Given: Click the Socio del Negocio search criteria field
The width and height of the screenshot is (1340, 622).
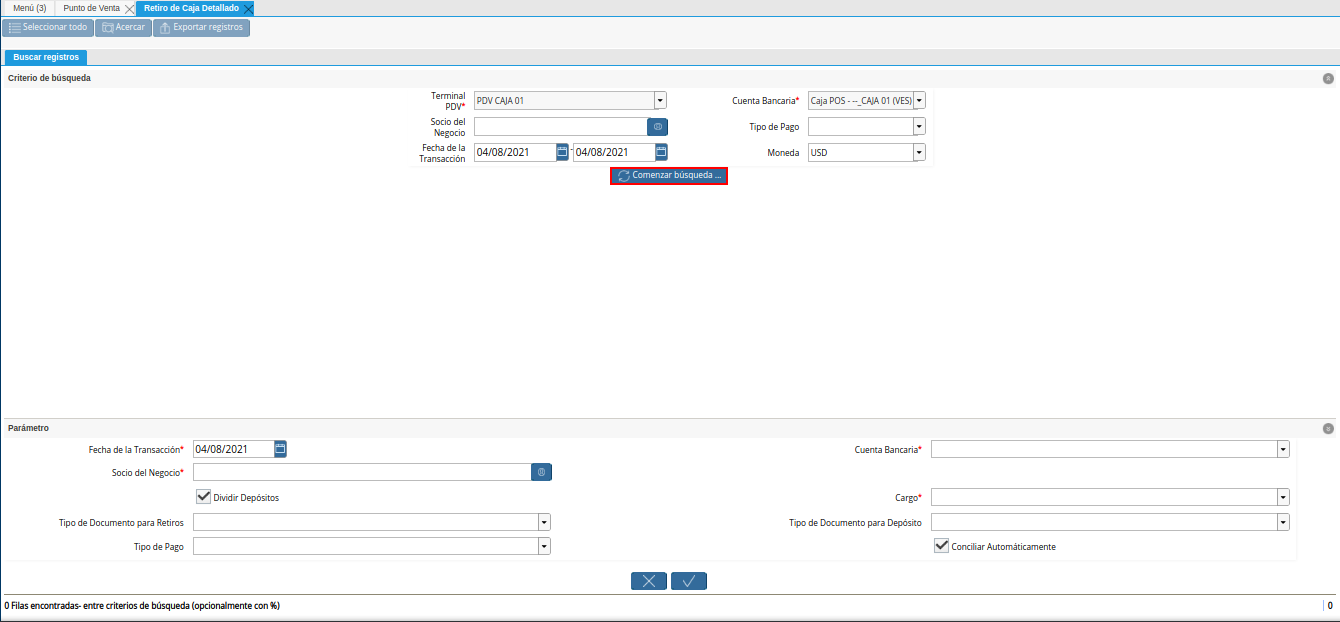Looking at the screenshot, I should click(560, 126).
